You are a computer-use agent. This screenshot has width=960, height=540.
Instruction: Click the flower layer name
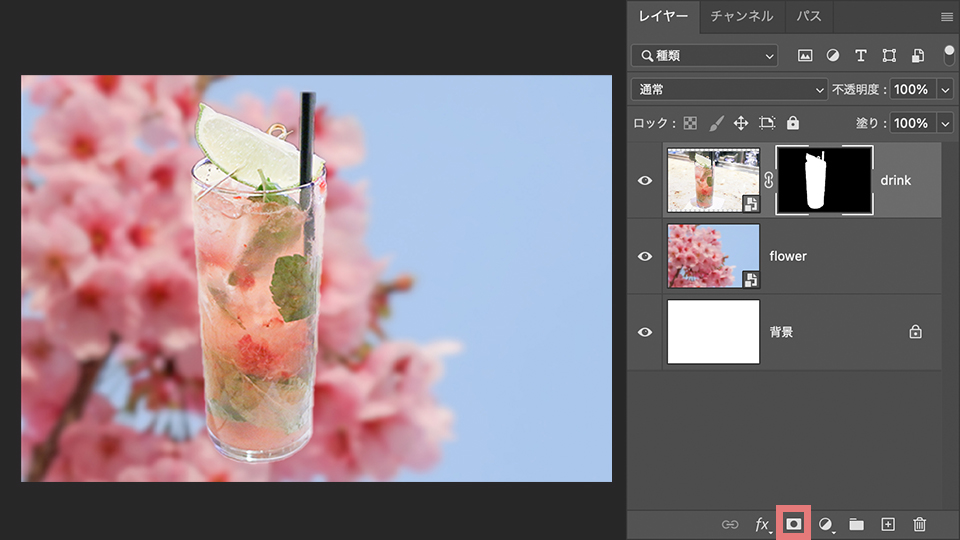click(788, 257)
